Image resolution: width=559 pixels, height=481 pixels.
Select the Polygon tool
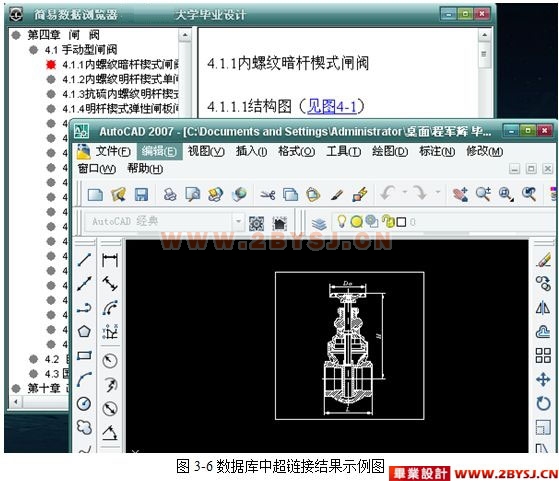click(x=84, y=332)
